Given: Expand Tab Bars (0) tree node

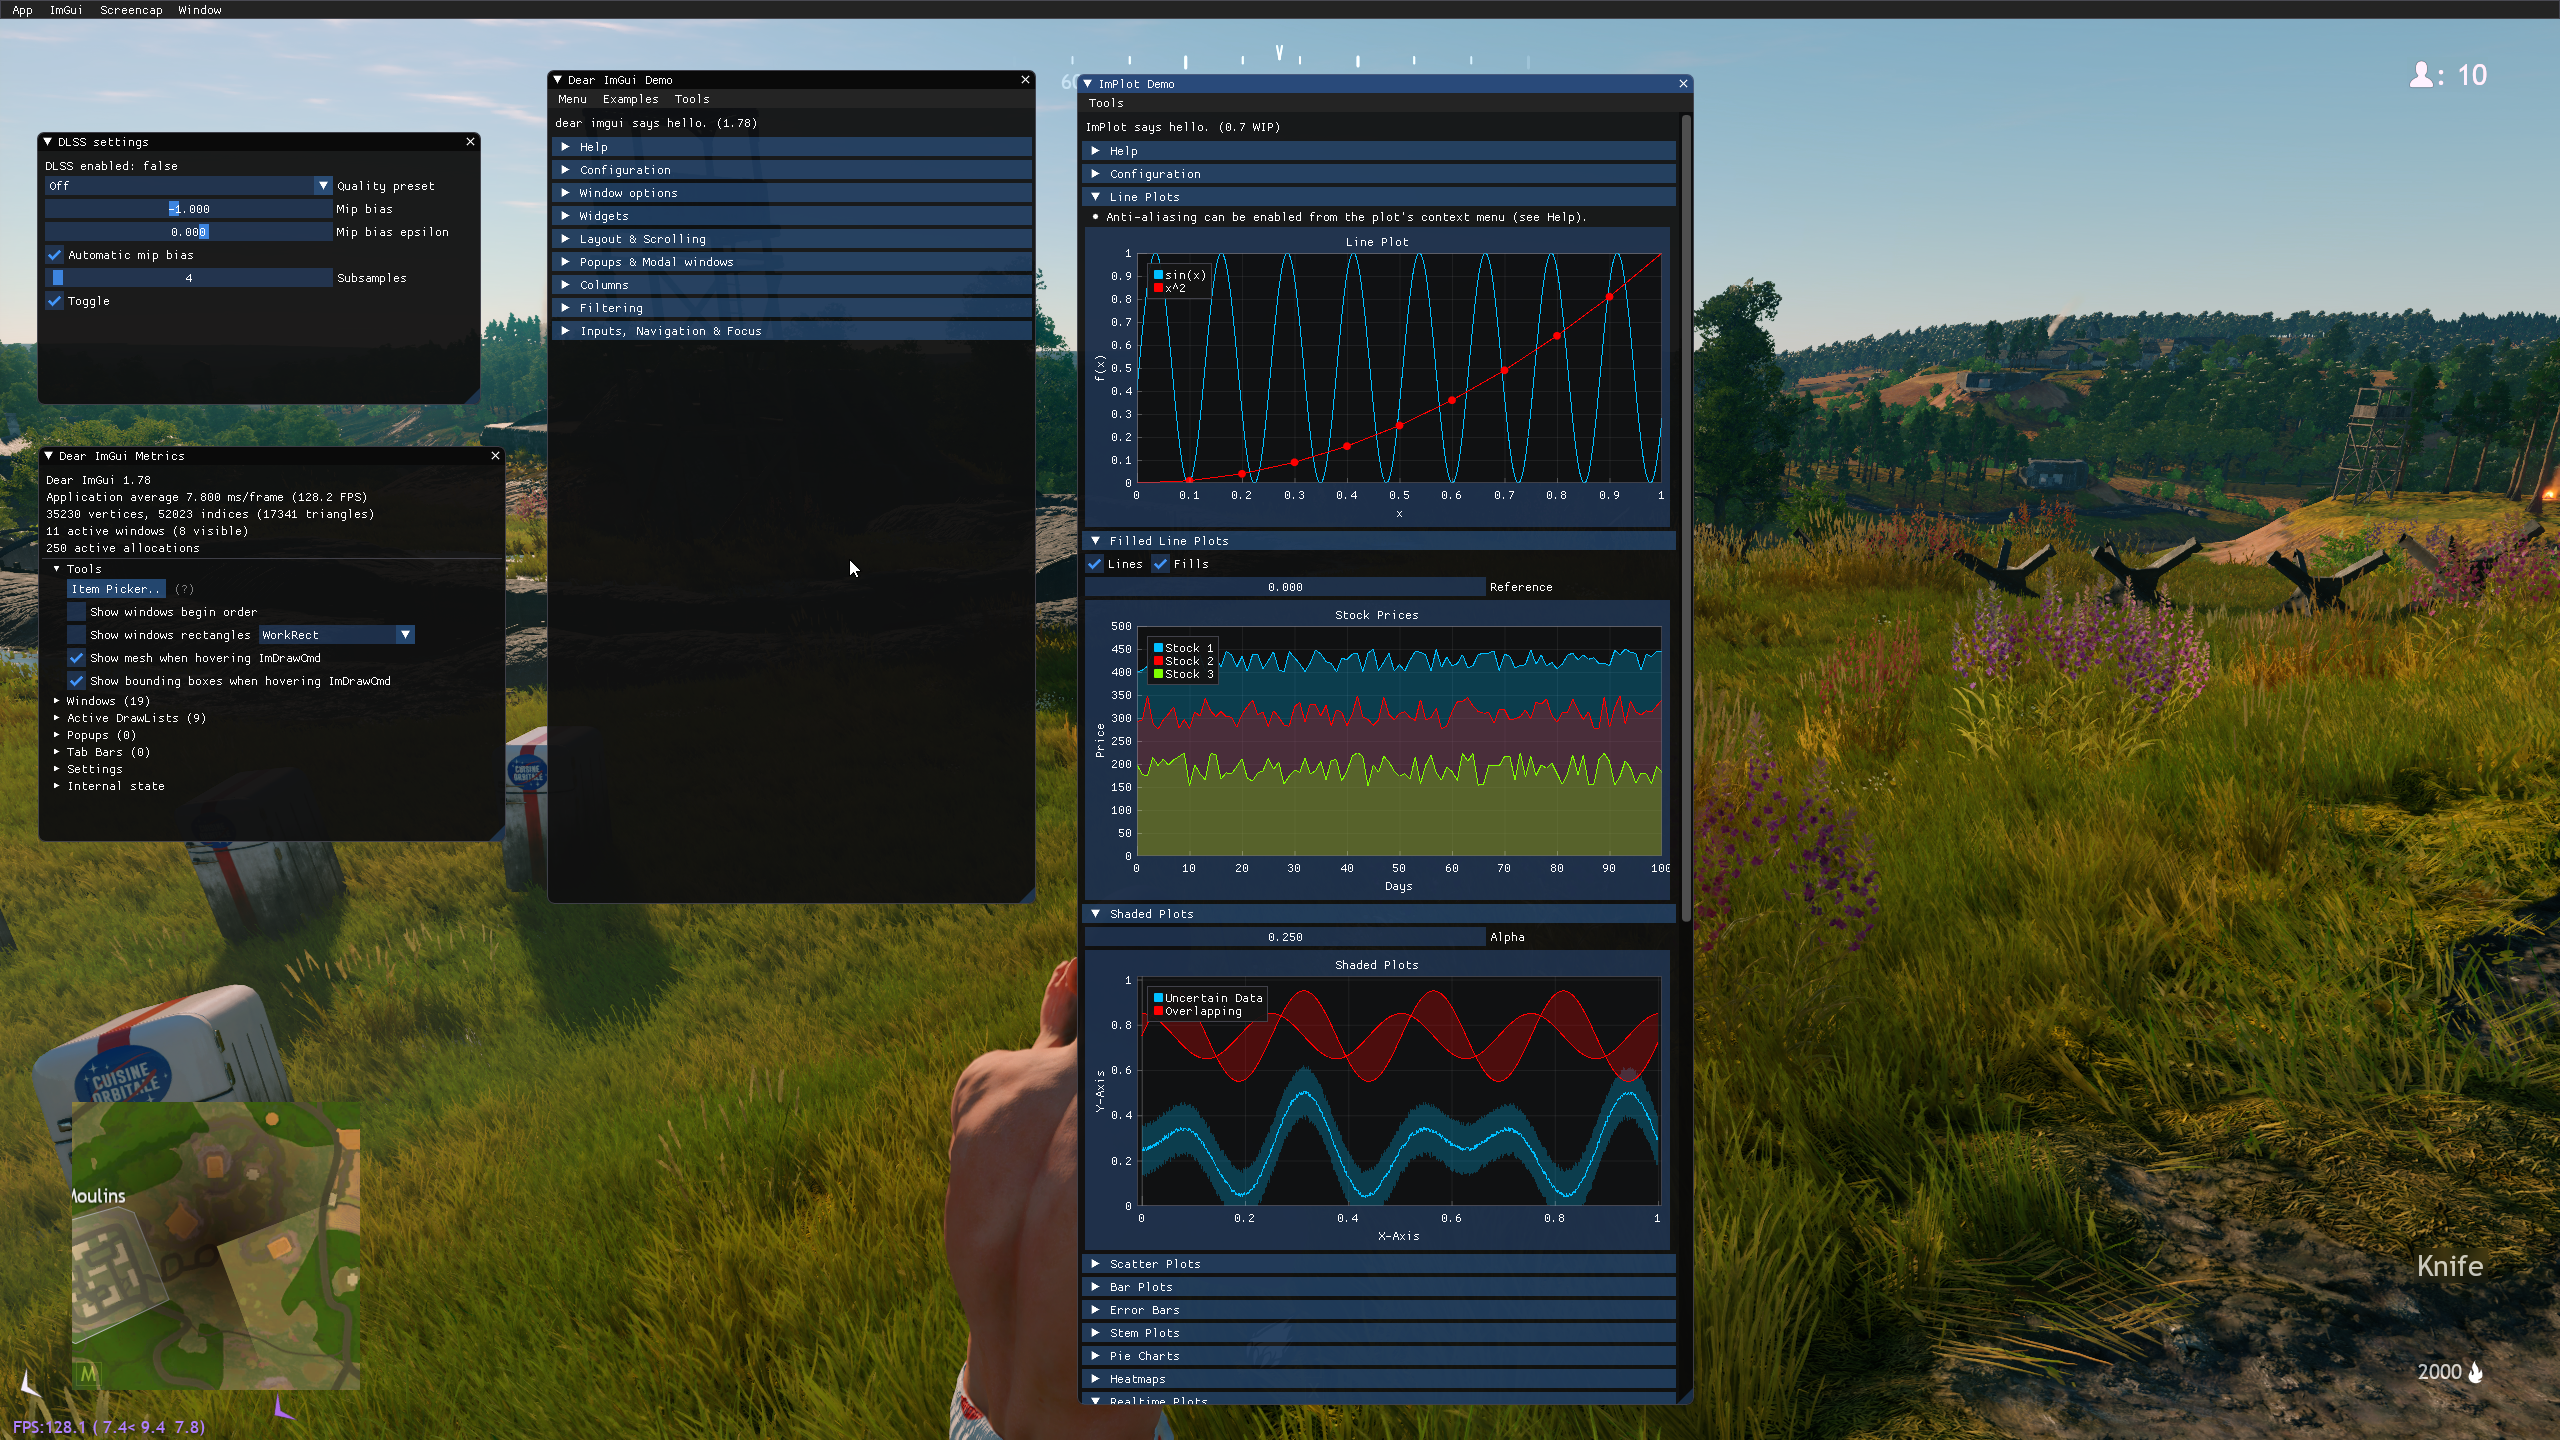Looking at the screenshot, I should point(56,752).
